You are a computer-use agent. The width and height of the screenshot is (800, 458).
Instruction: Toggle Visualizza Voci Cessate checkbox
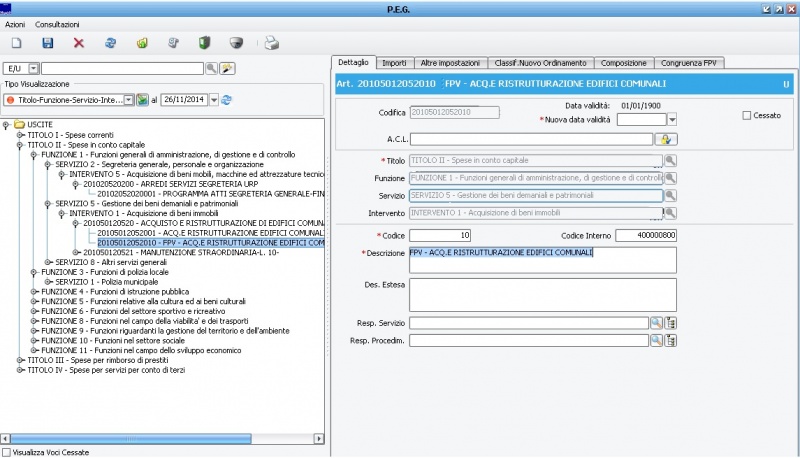tap(6, 452)
